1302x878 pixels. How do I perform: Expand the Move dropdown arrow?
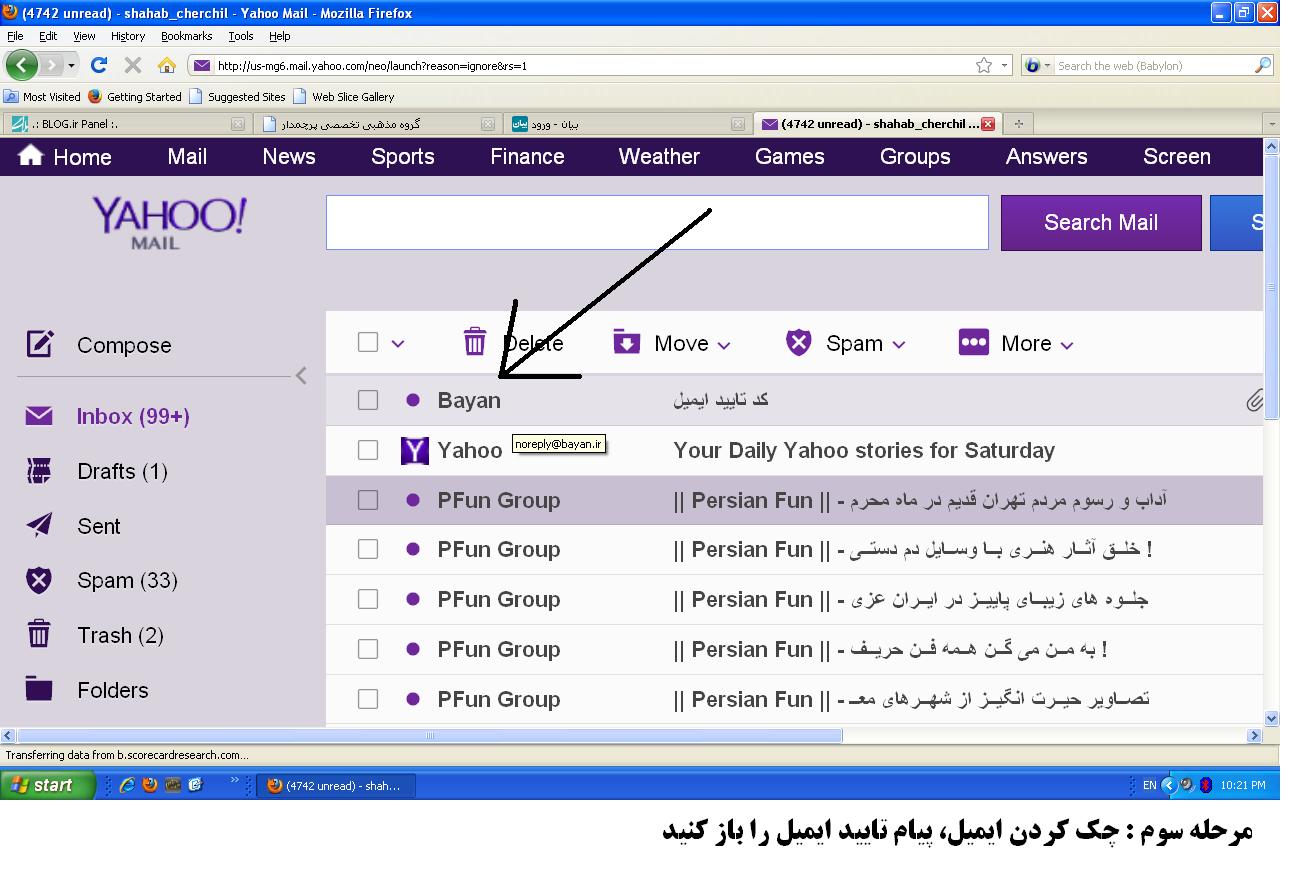pyautogui.click(x=724, y=345)
